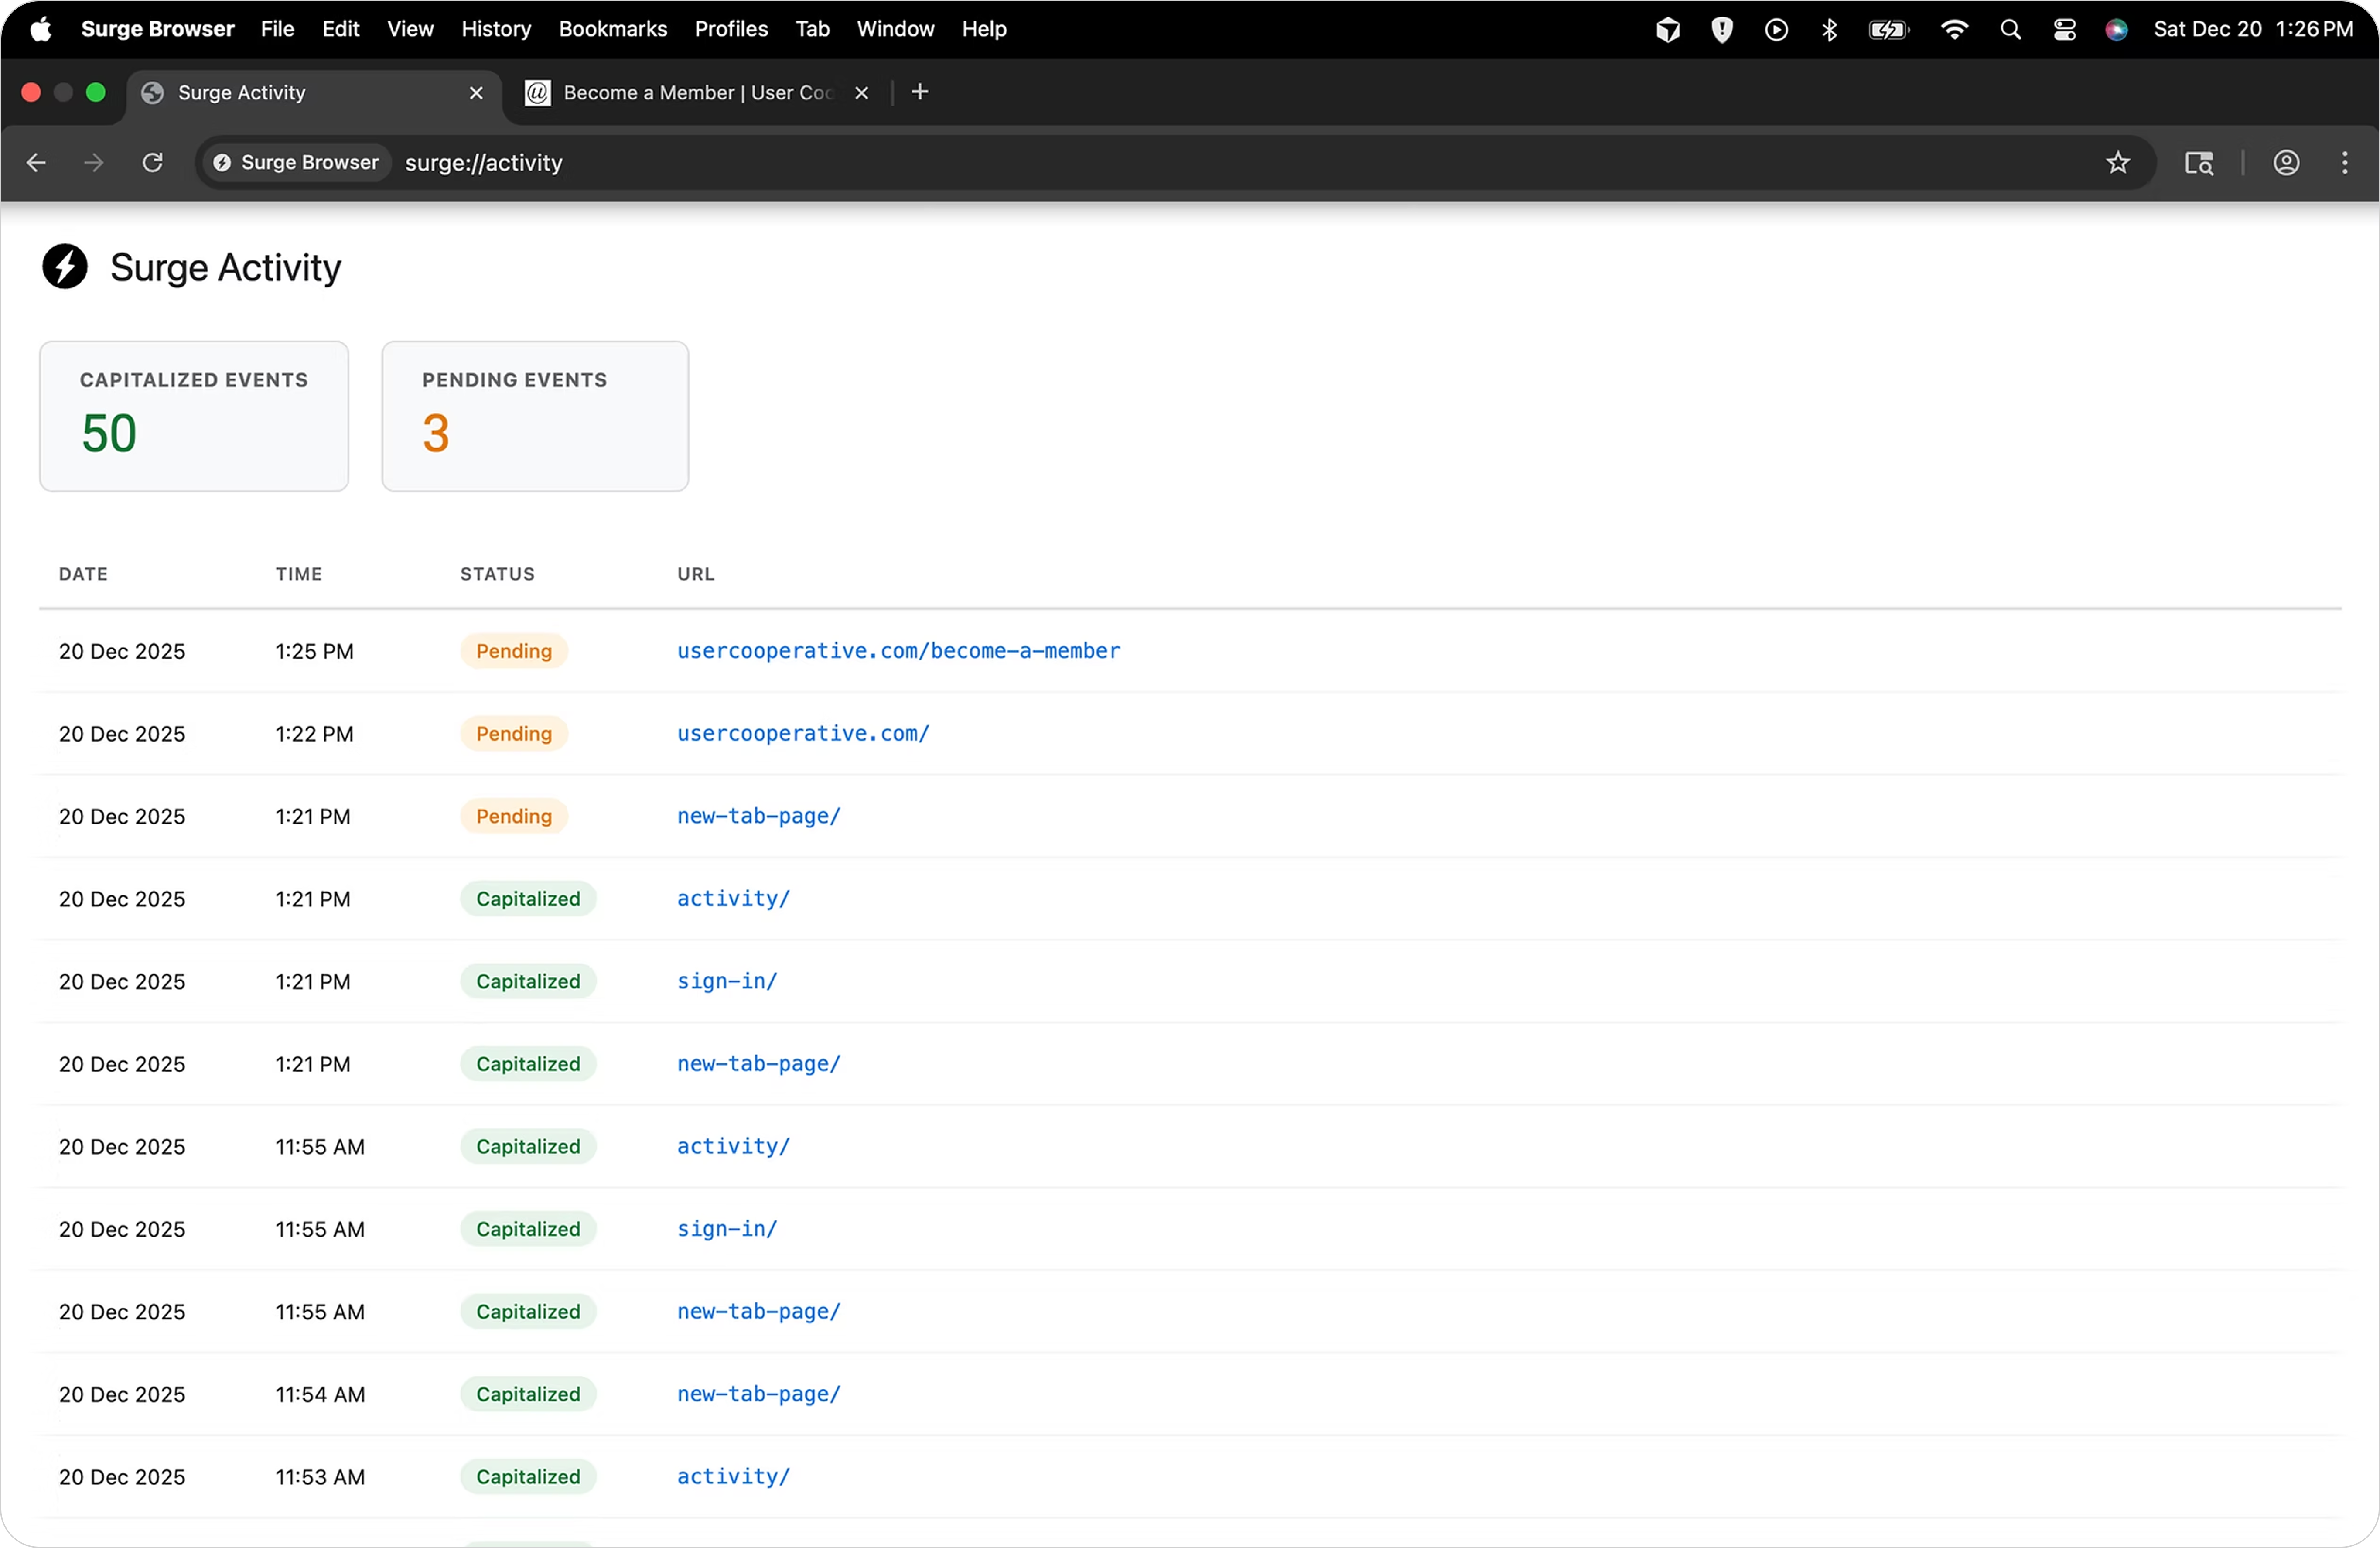Screen dimensions: 2380x1548
Task: Open activity/ link at 11:53 AM
Action: pyautogui.click(x=733, y=1476)
